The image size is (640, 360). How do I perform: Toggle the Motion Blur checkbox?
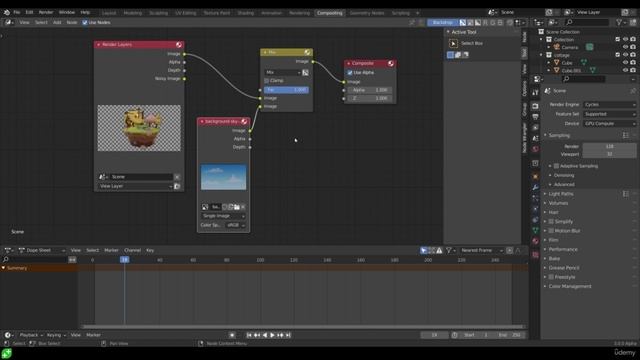click(x=551, y=231)
